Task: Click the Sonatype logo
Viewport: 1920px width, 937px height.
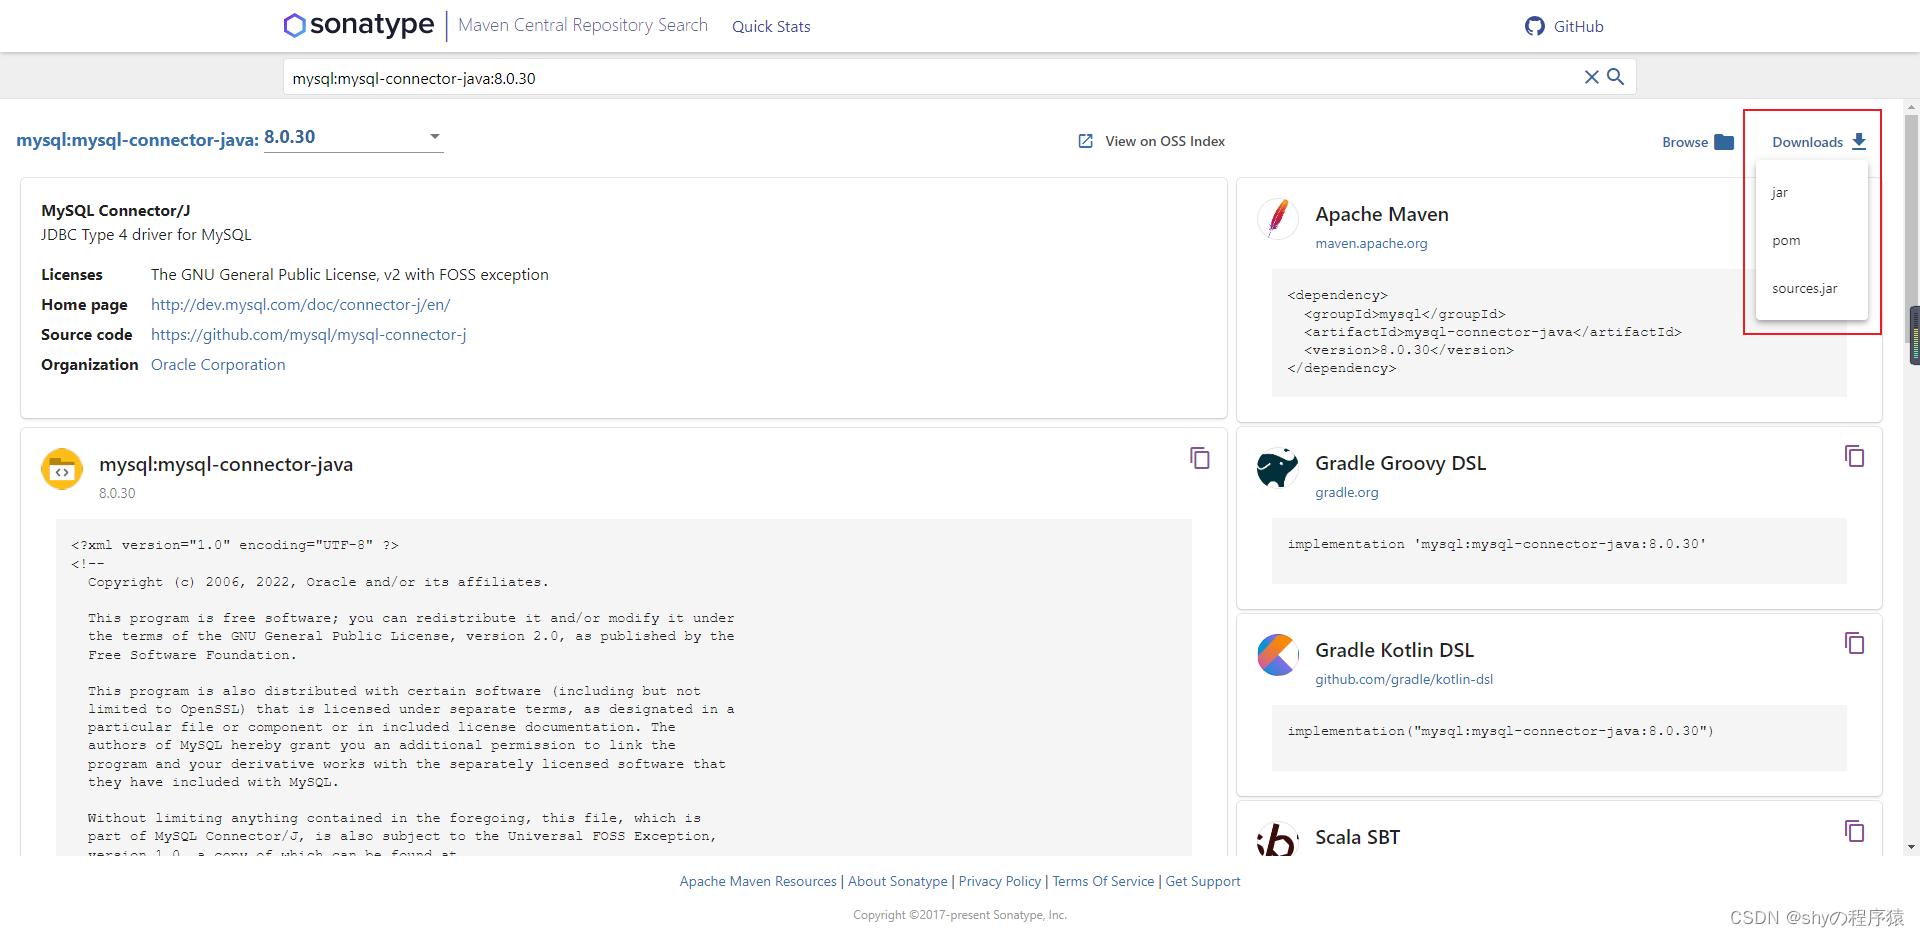Action: 359,25
